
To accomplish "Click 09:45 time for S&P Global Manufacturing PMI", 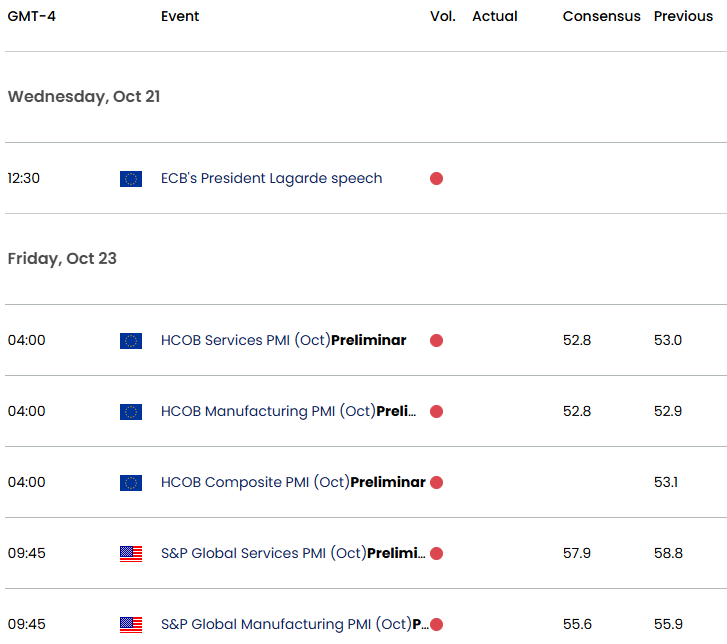I will (26, 624).
